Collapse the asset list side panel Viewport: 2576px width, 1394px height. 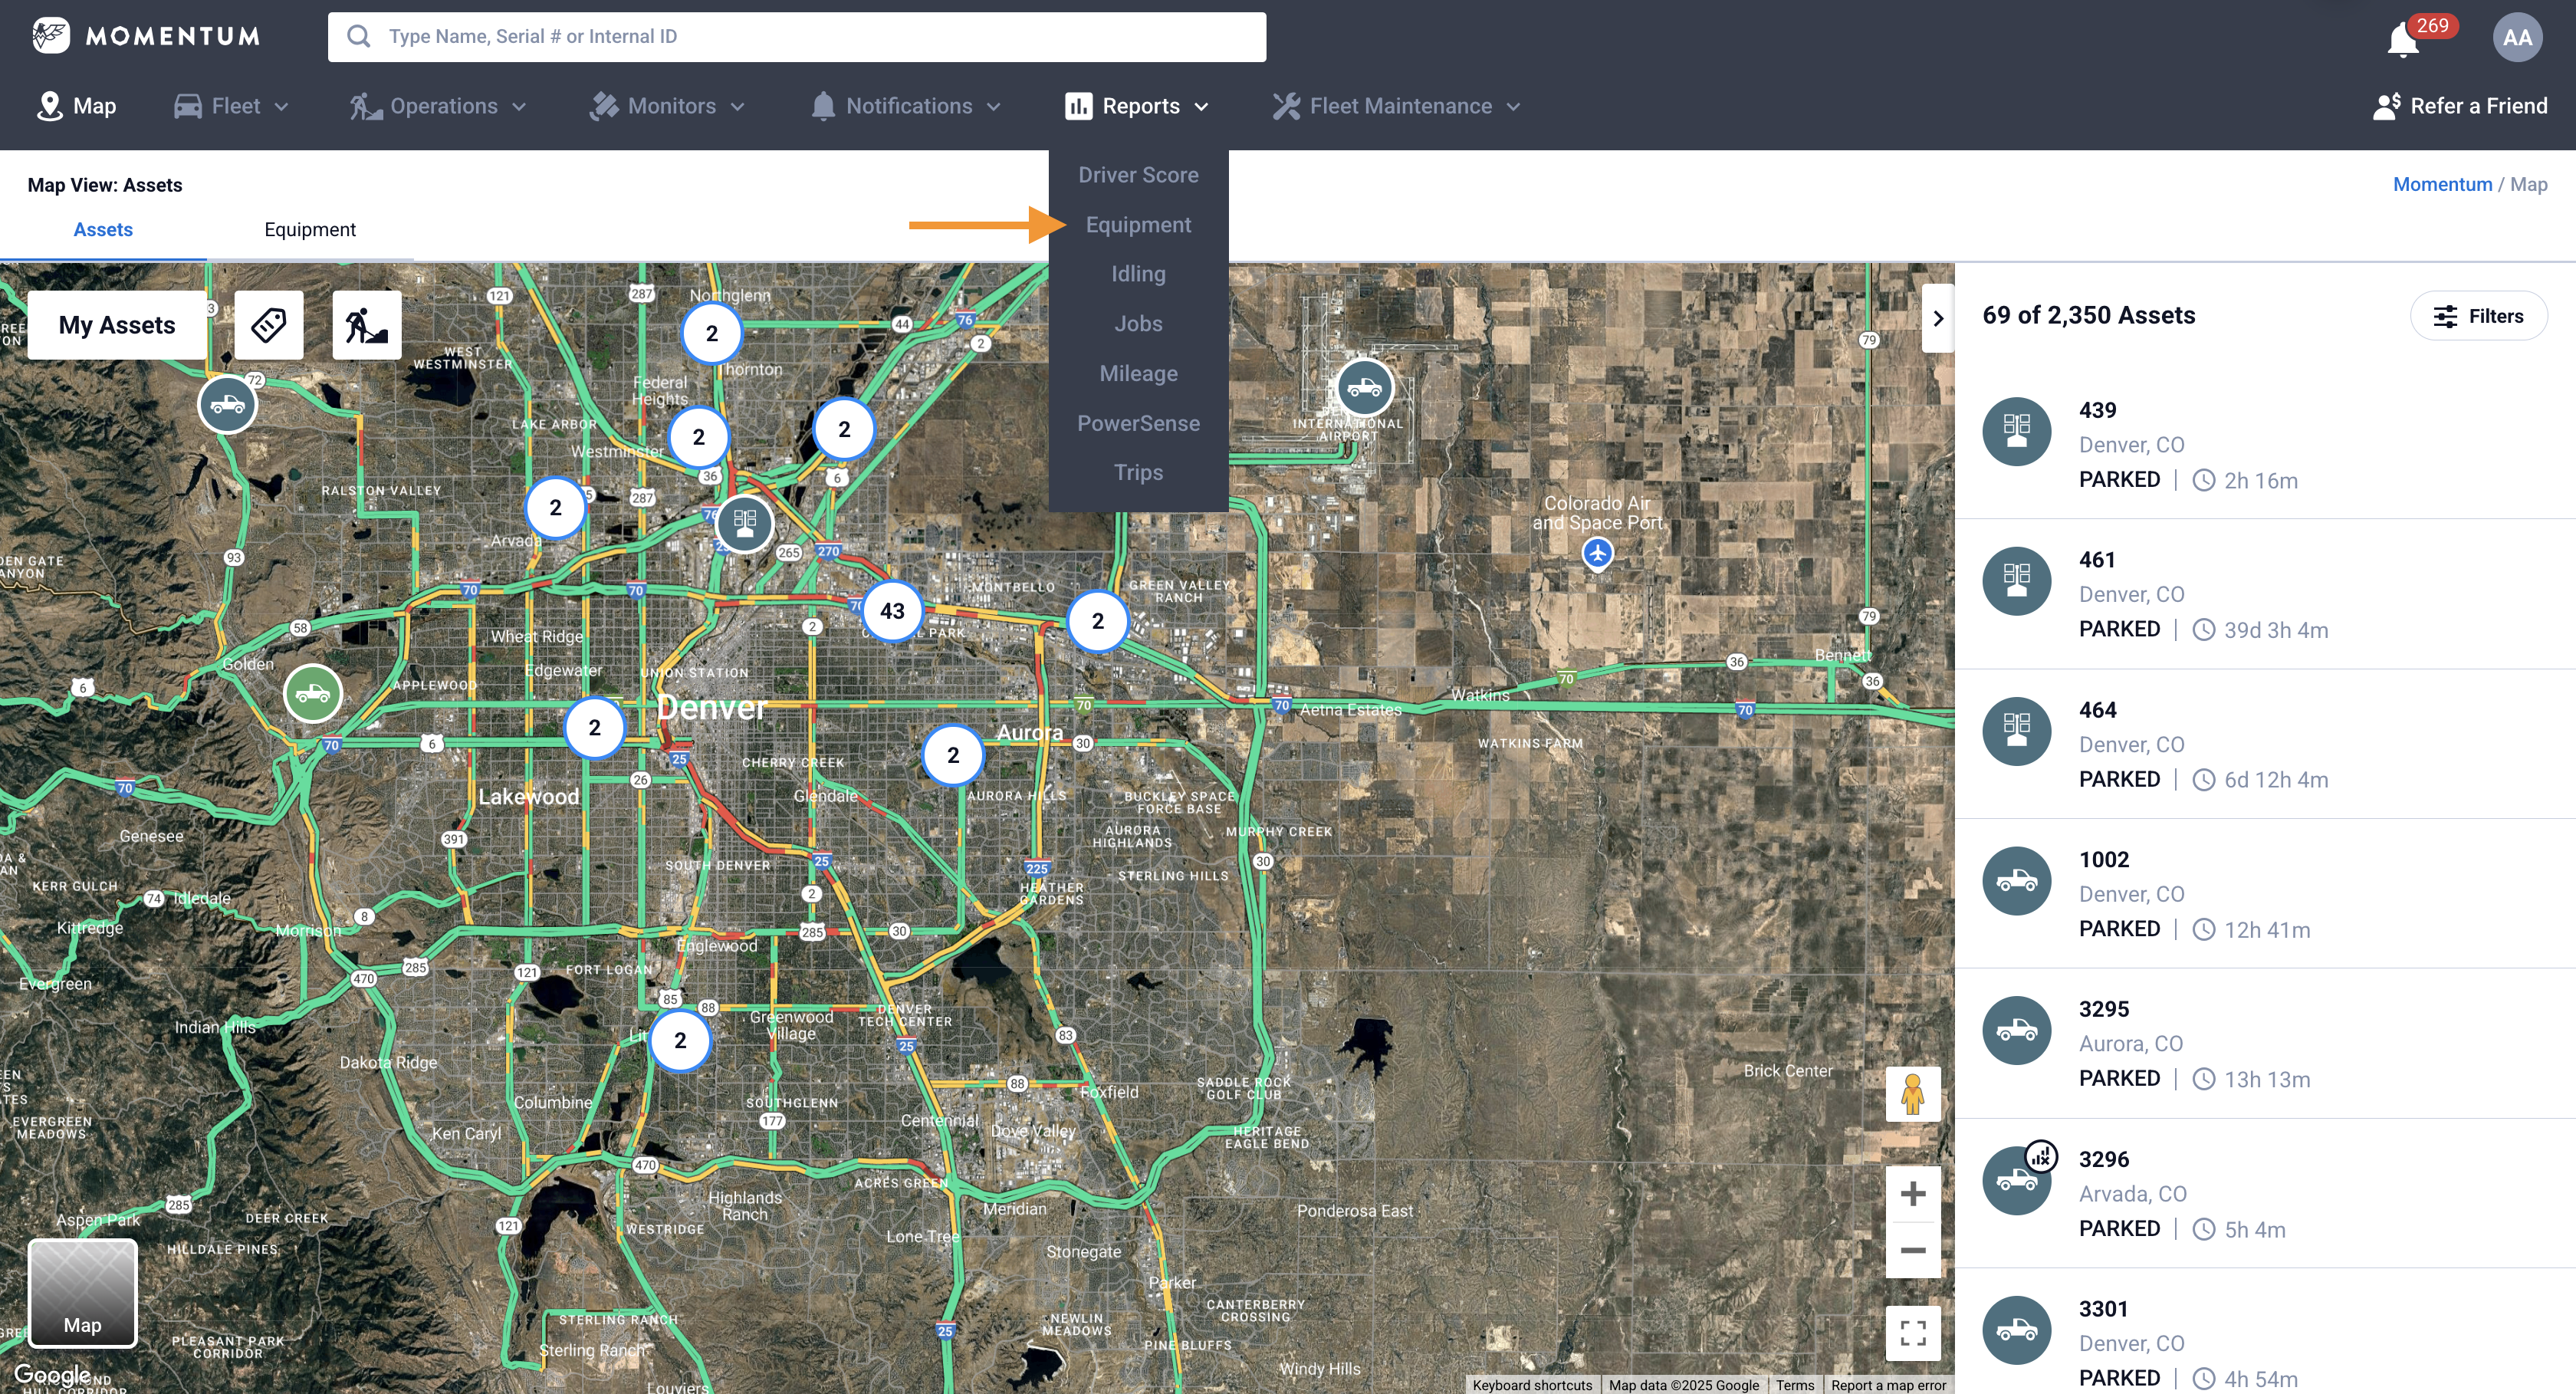tap(1937, 318)
